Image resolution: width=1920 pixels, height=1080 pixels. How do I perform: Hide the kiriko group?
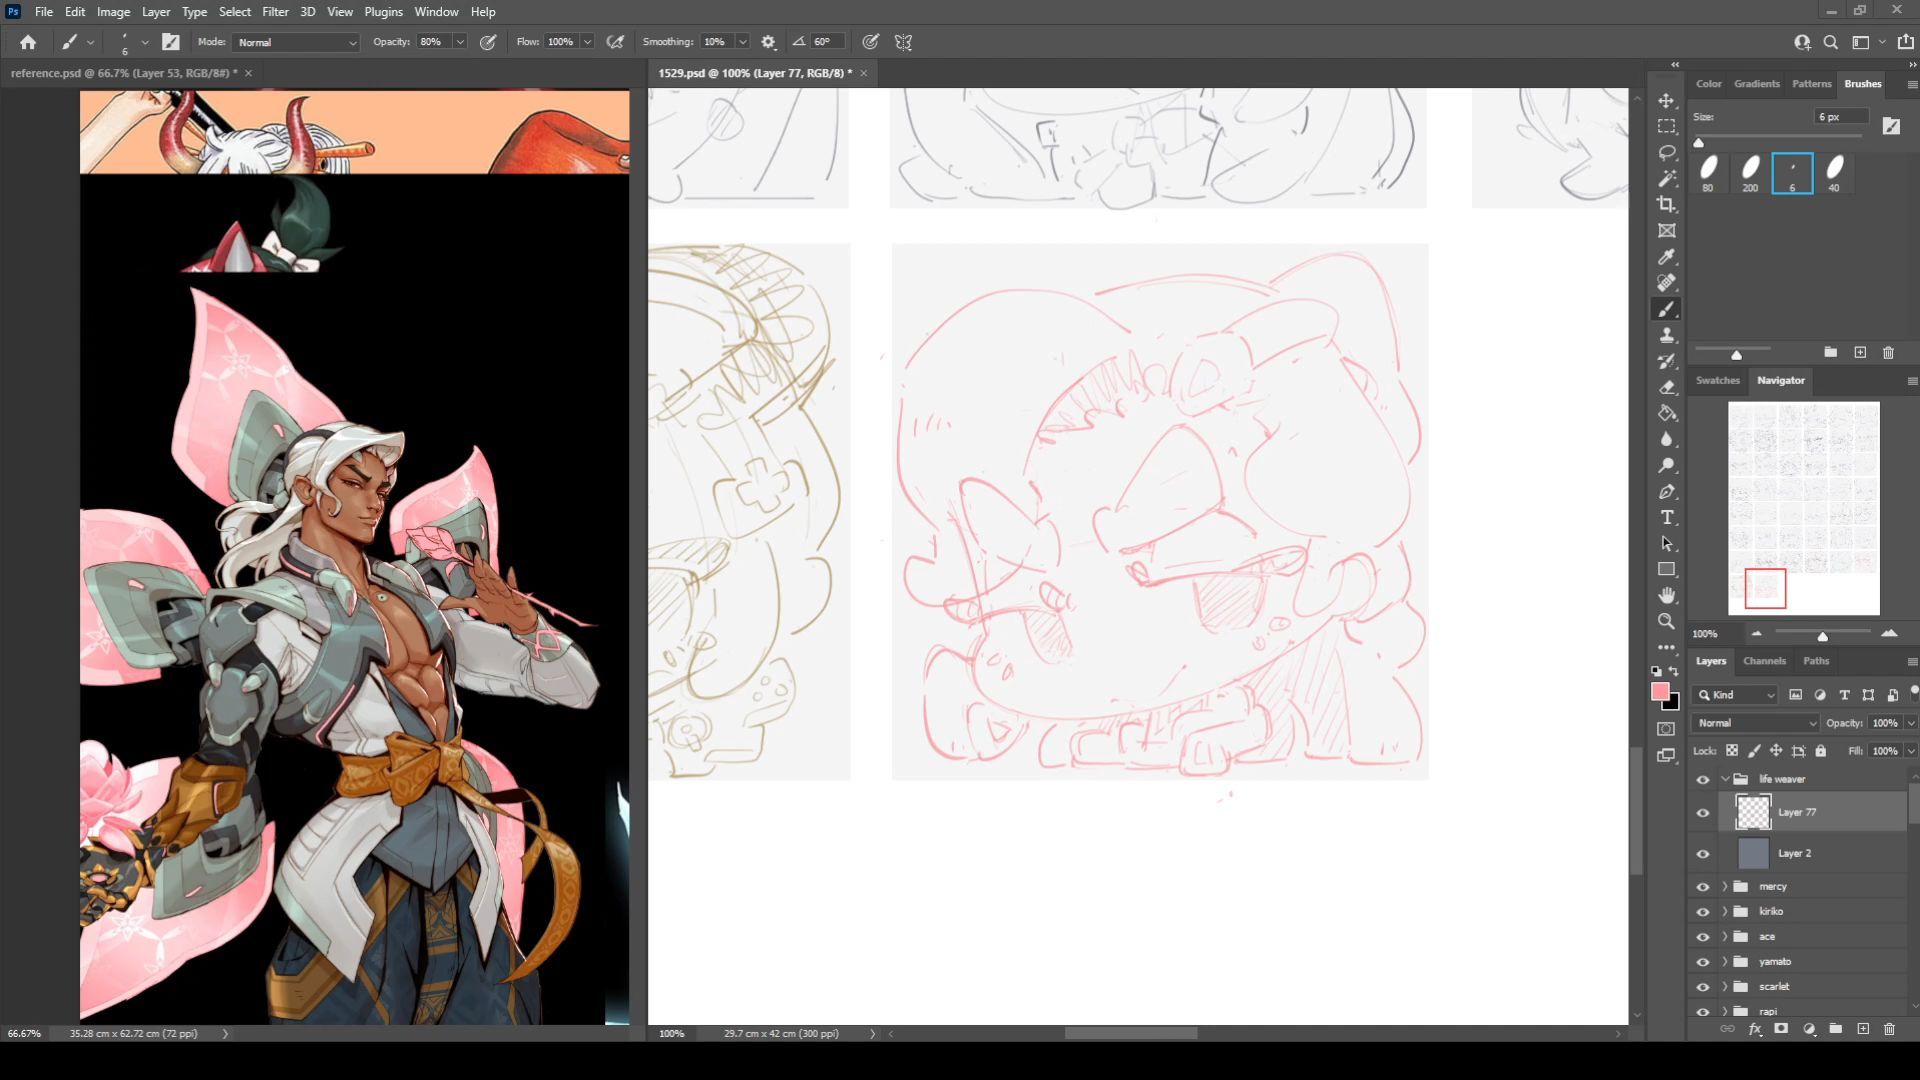[1703, 911]
